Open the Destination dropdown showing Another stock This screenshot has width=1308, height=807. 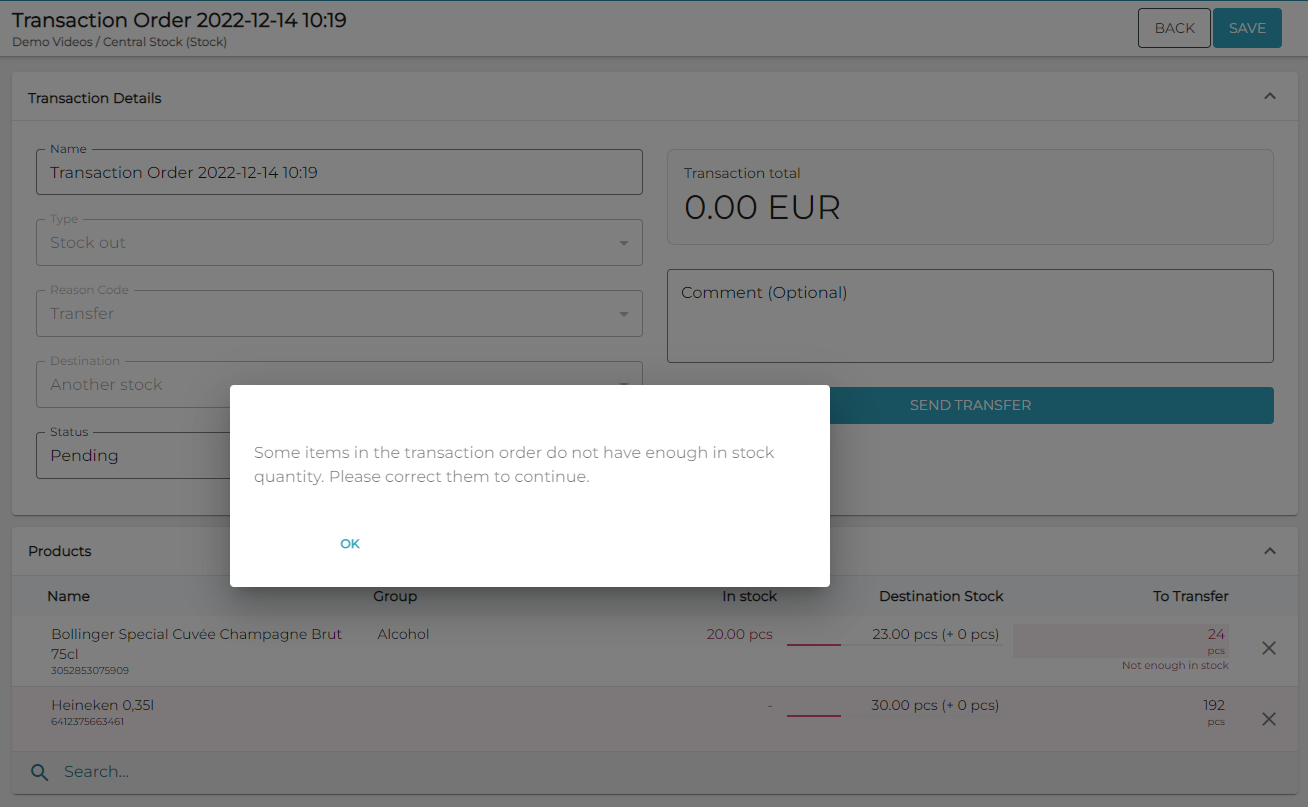click(130, 385)
